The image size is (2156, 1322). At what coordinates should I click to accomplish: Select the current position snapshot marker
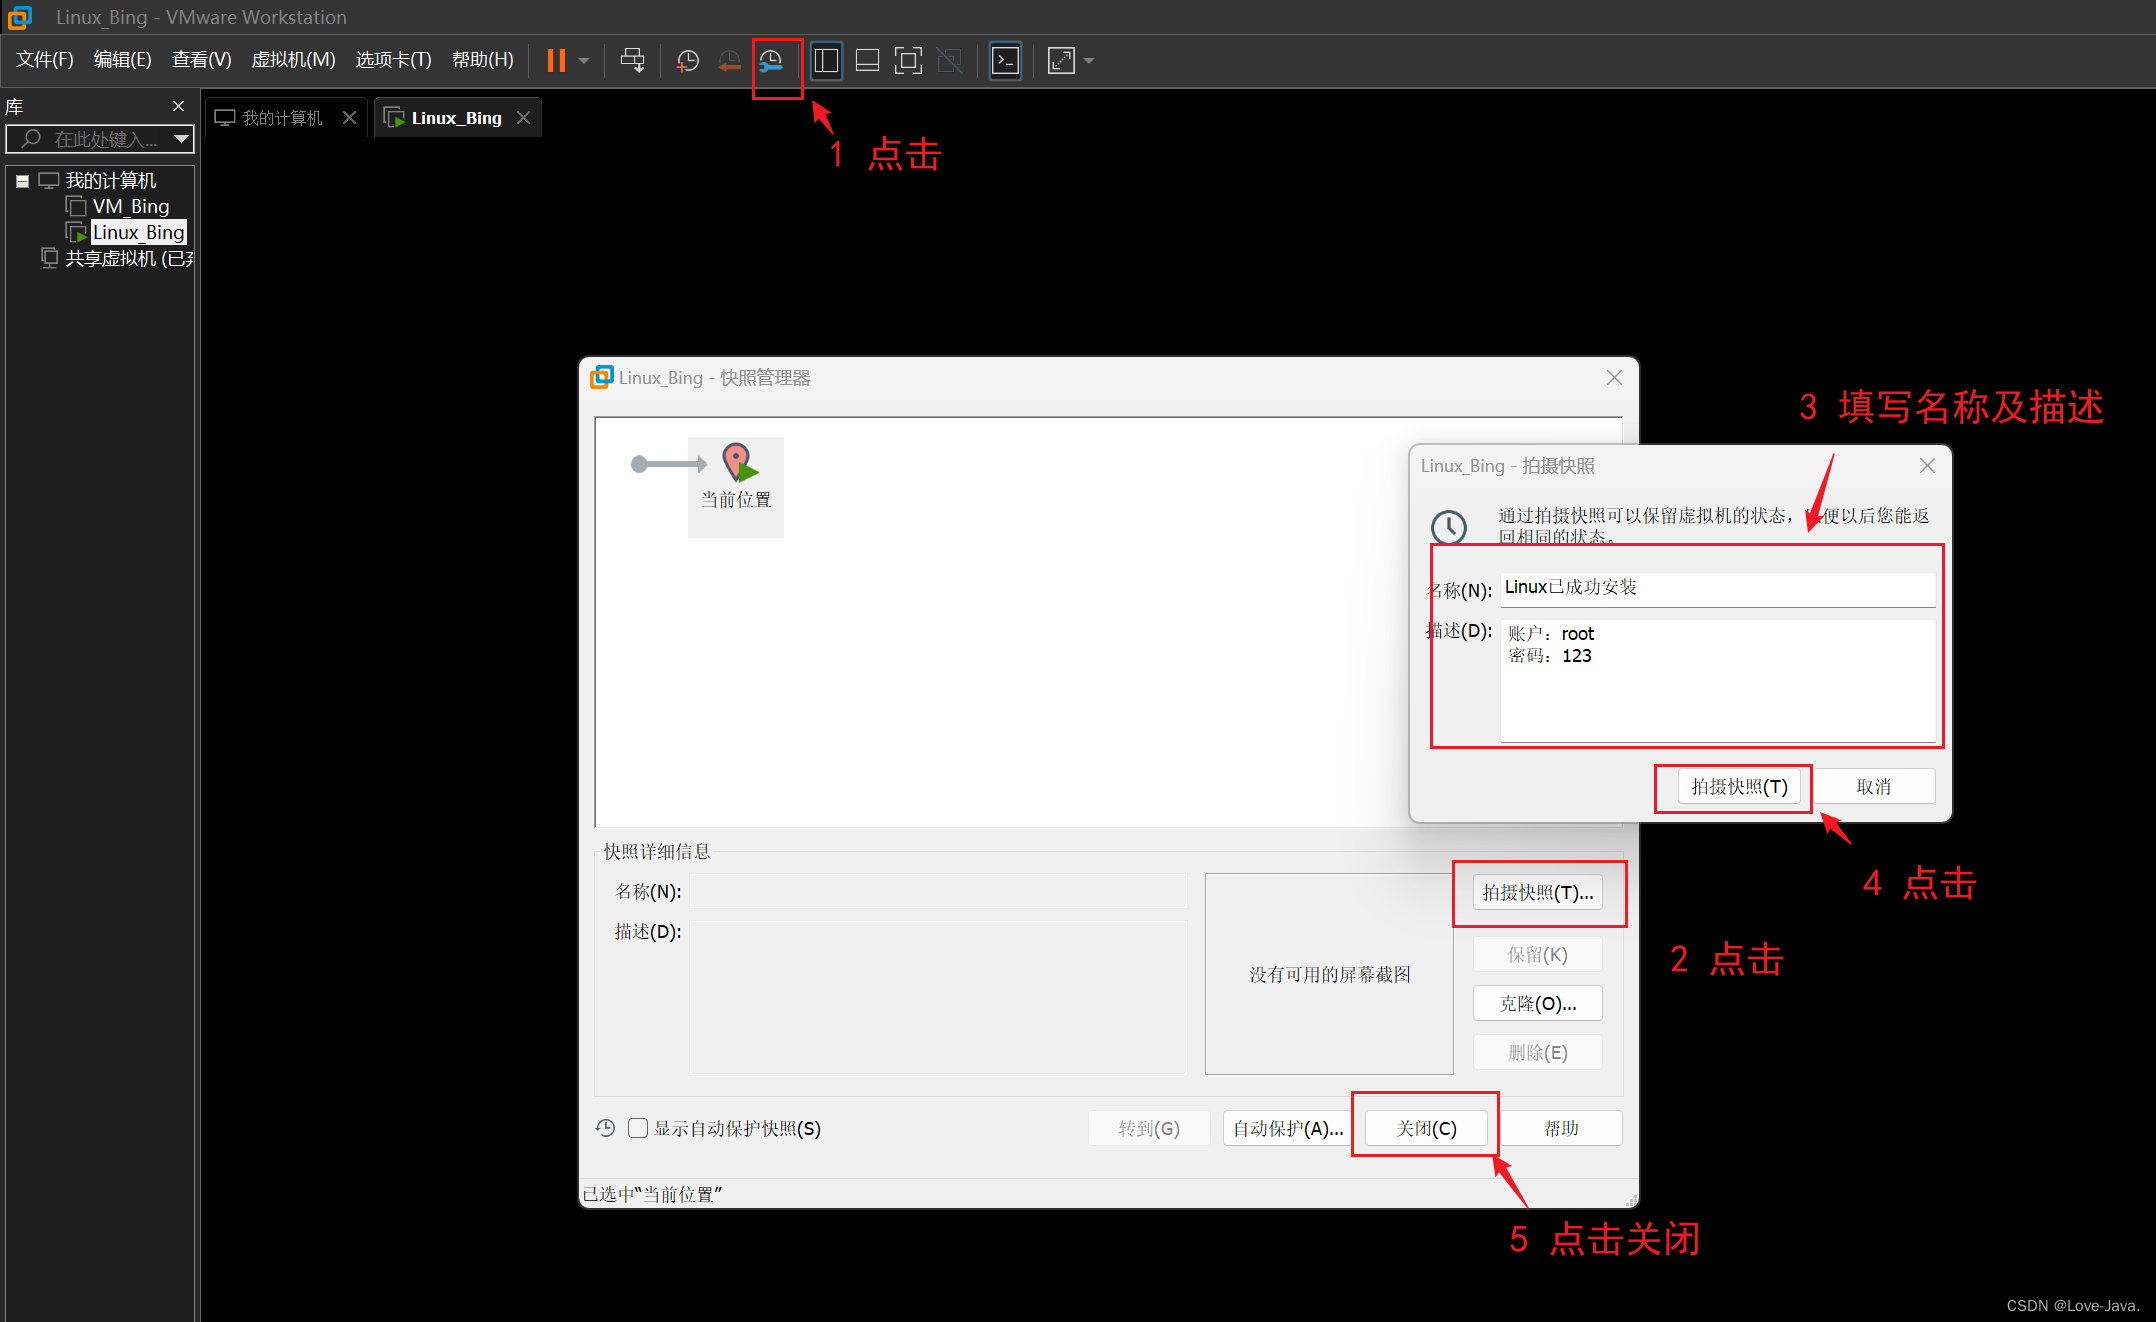click(737, 478)
